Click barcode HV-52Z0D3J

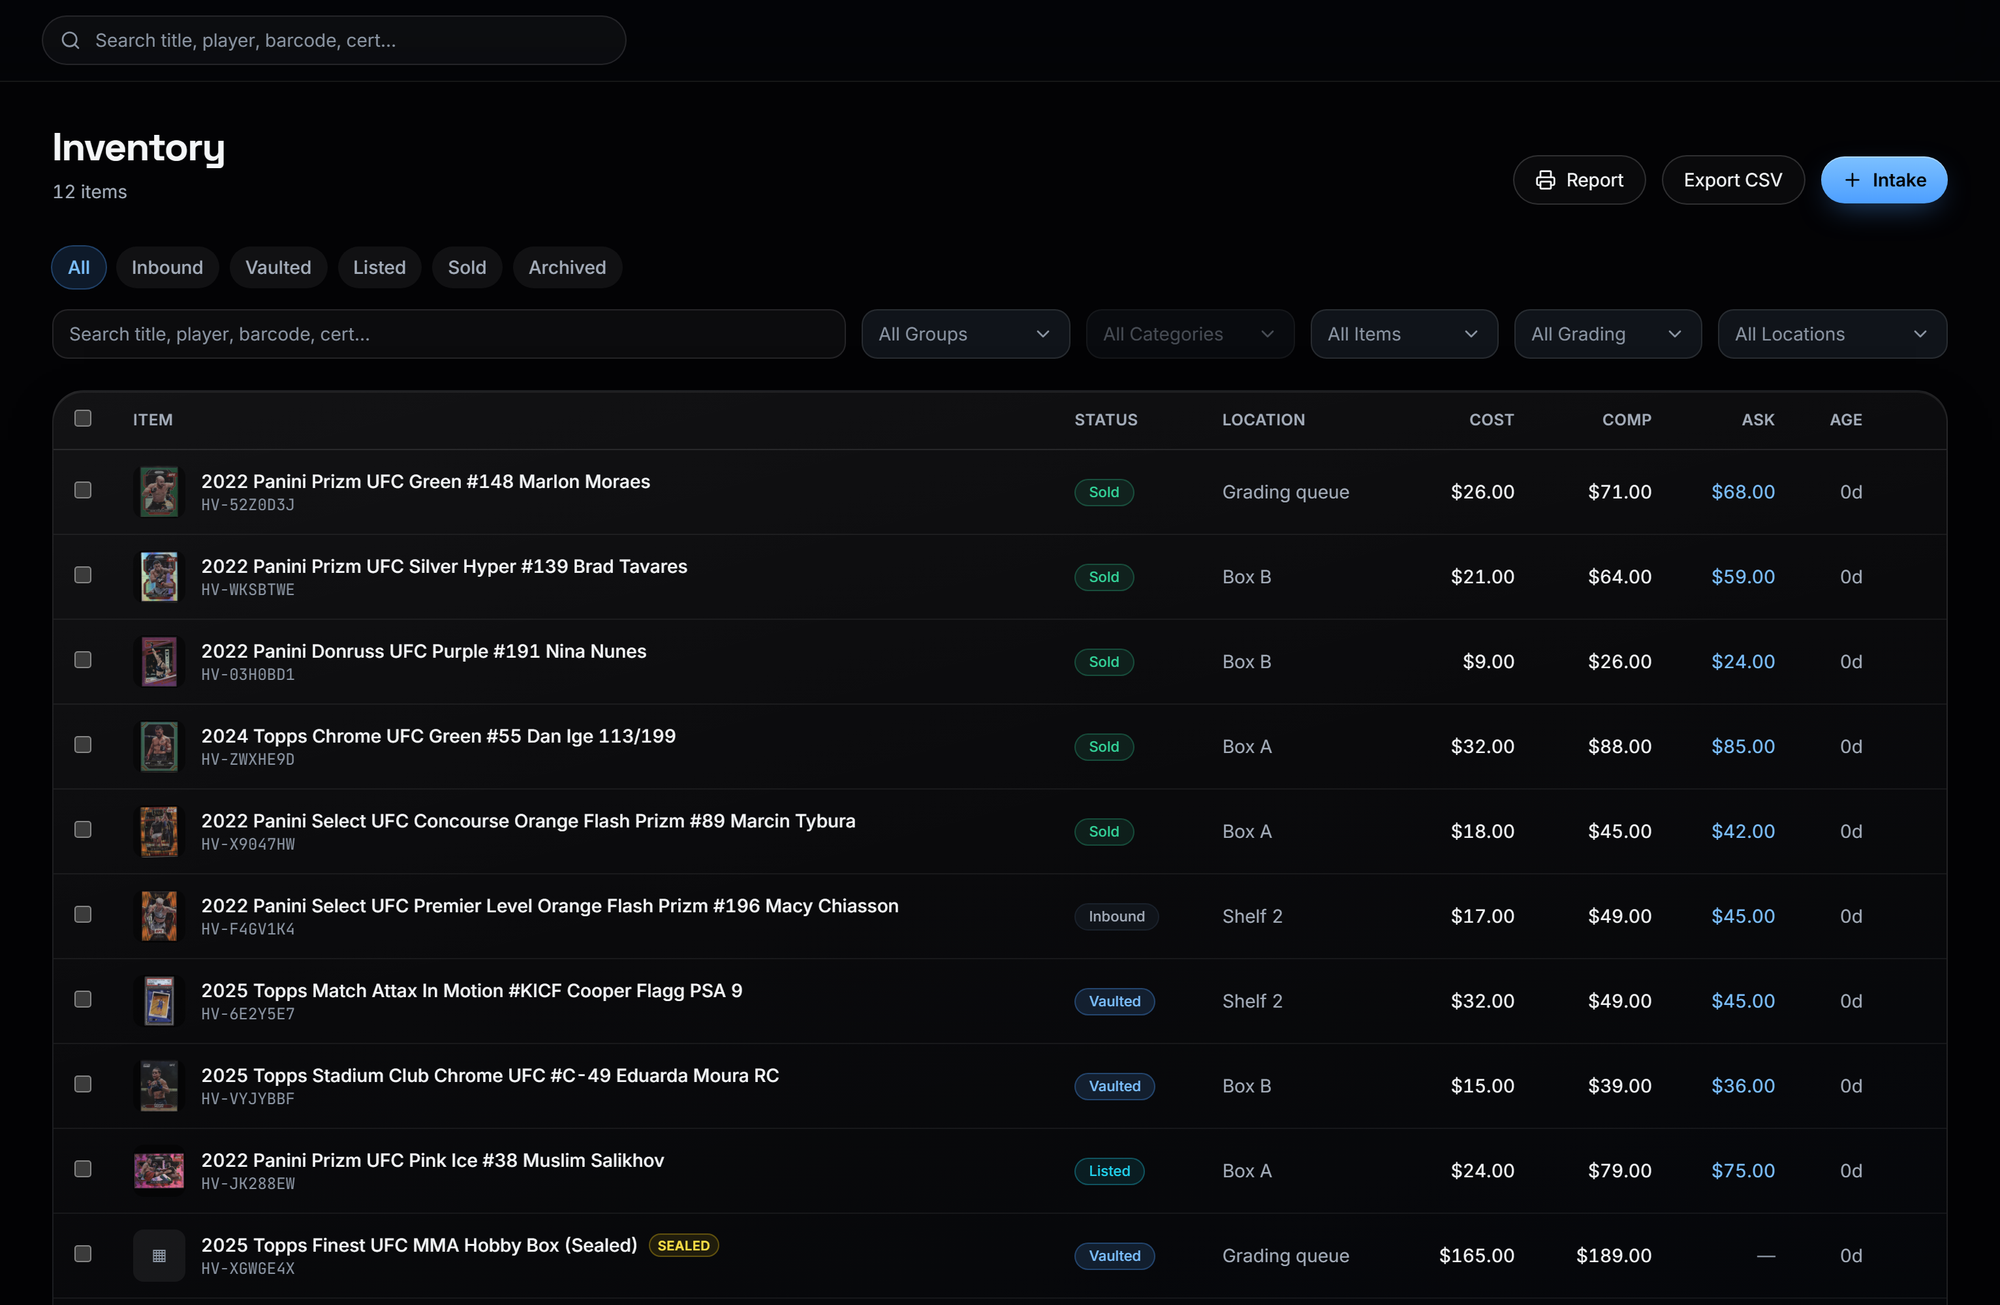coord(248,505)
